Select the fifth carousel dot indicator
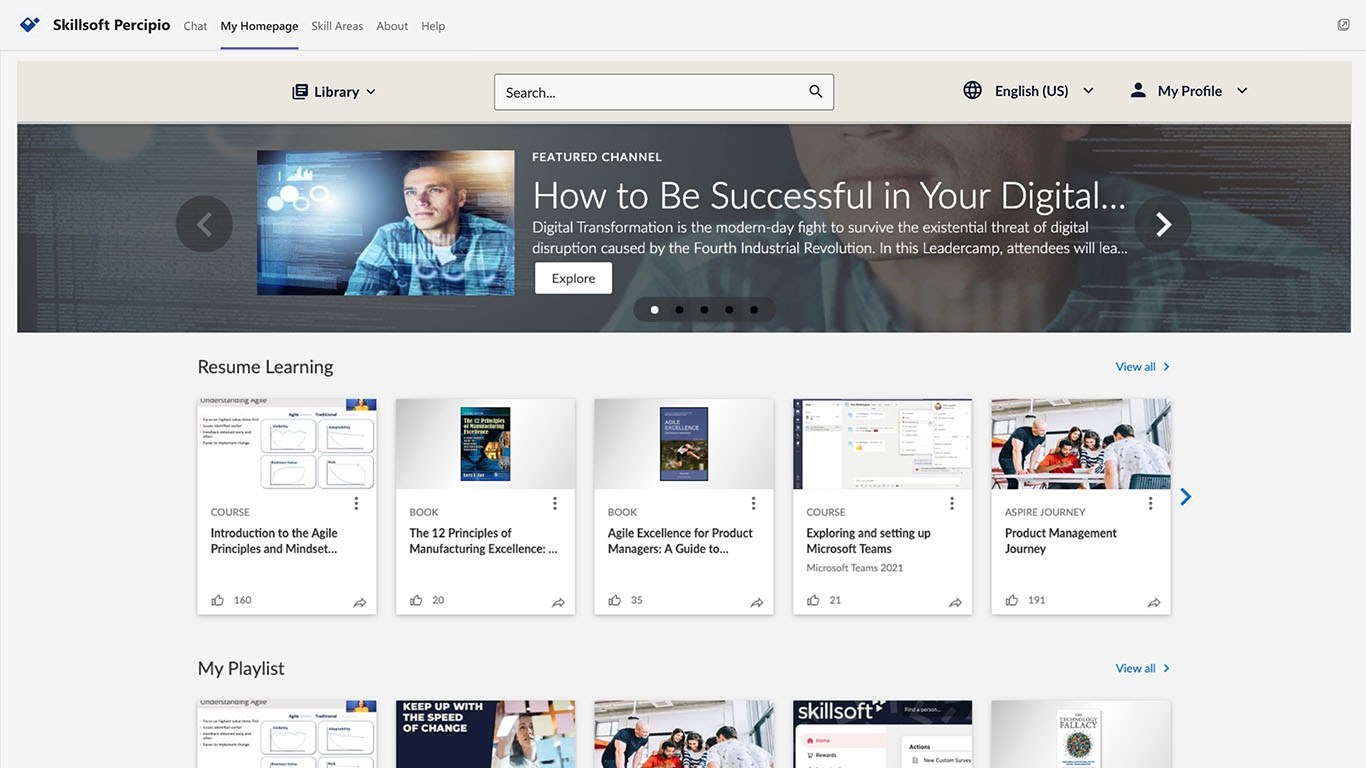Screen dimensions: 1366x768 pyautogui.click(x=754, y=310)
